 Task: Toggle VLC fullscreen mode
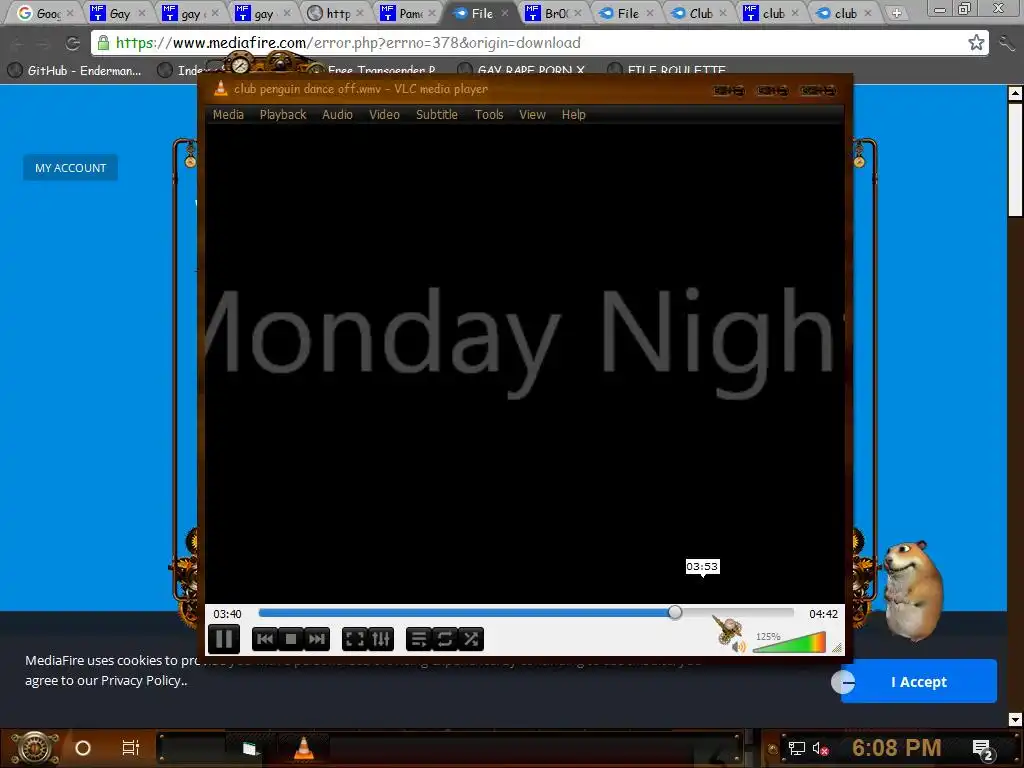355,639
